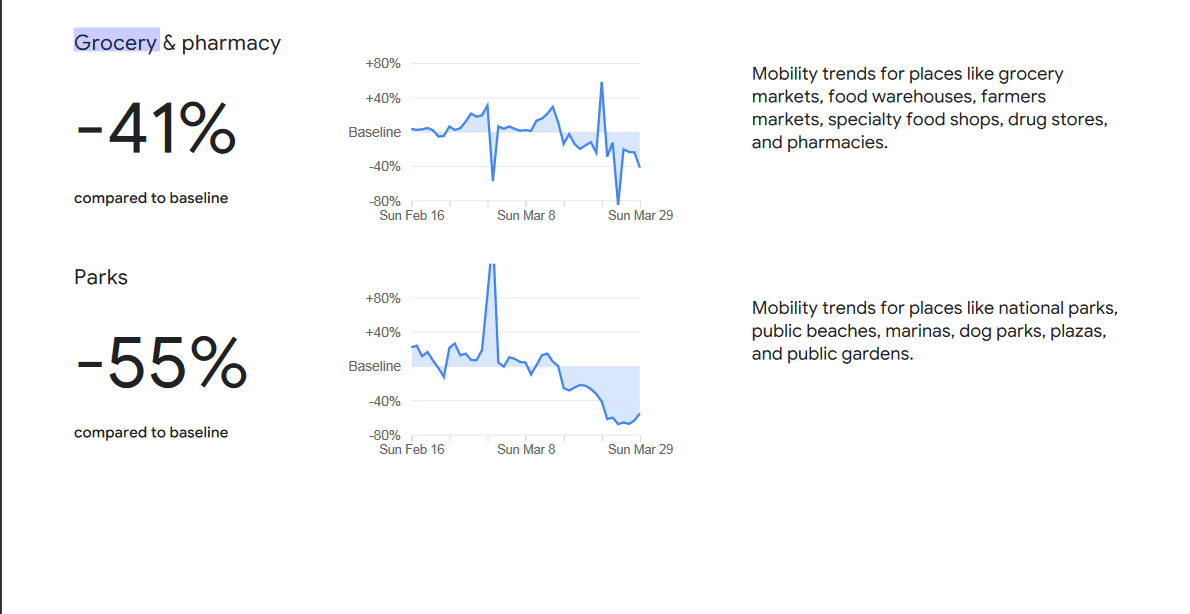Viewport: 1190px width, 614px height.
Task: Click the -80% label on parks chart
Action: click(x=384, y=435)
